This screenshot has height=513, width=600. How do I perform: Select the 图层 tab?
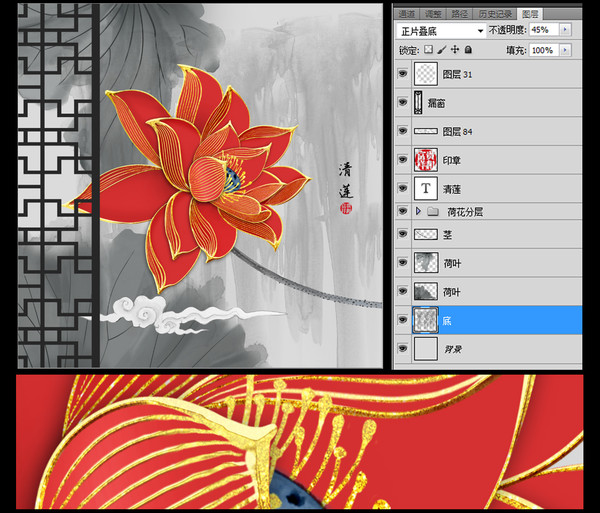pos(530,14)
